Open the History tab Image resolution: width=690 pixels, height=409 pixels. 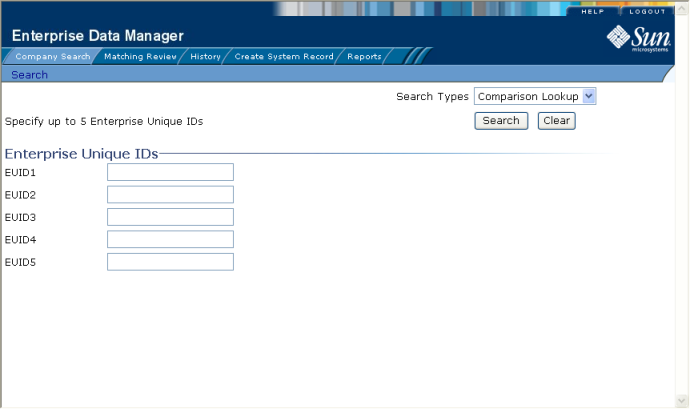click(x=205, y=56)
